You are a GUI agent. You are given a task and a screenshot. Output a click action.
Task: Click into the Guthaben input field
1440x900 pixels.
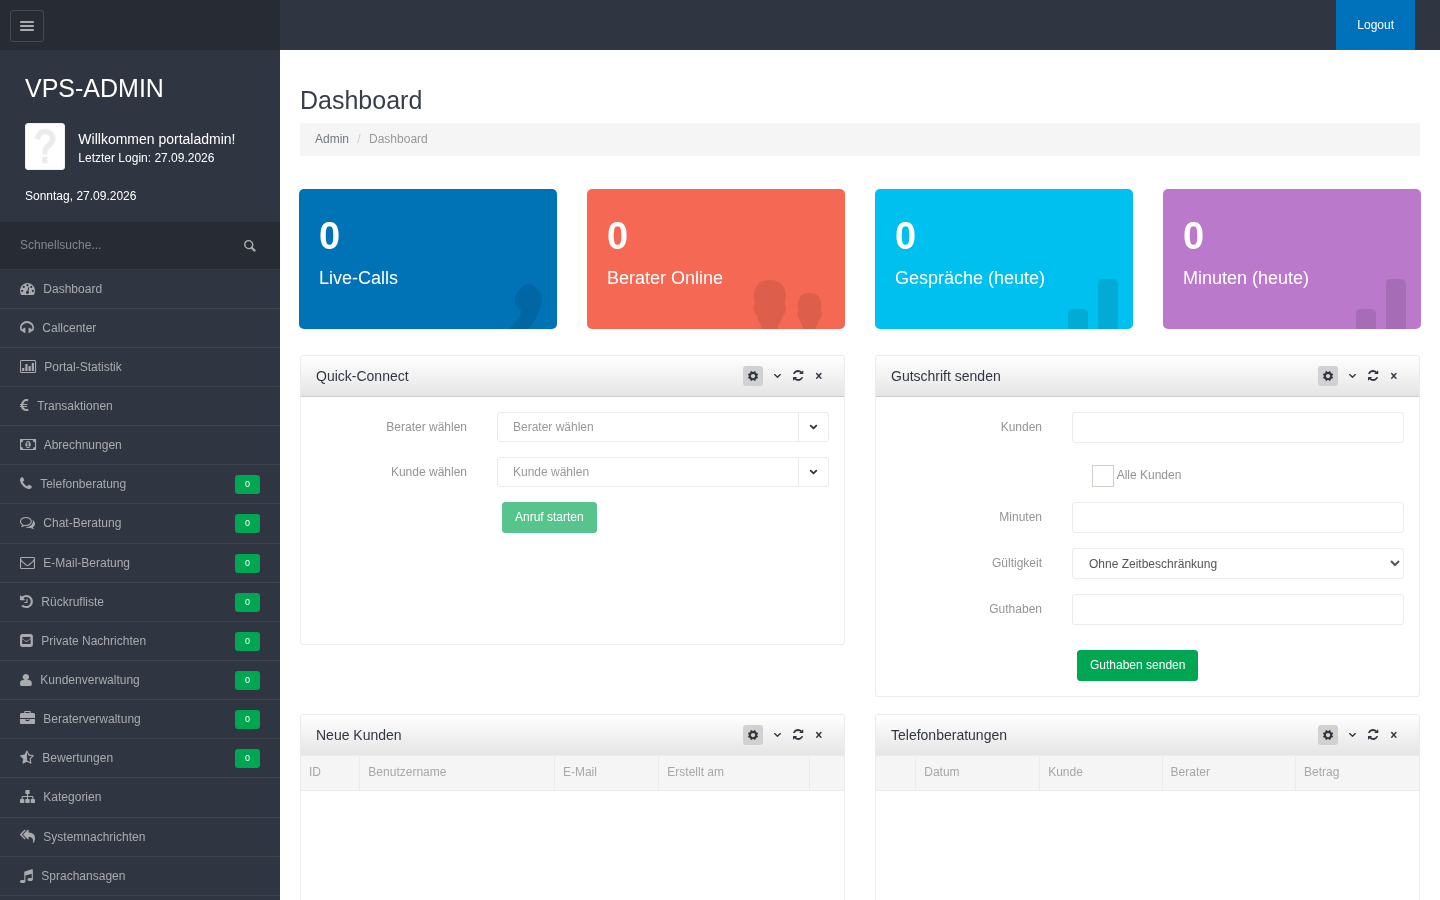click(1238, 609)
